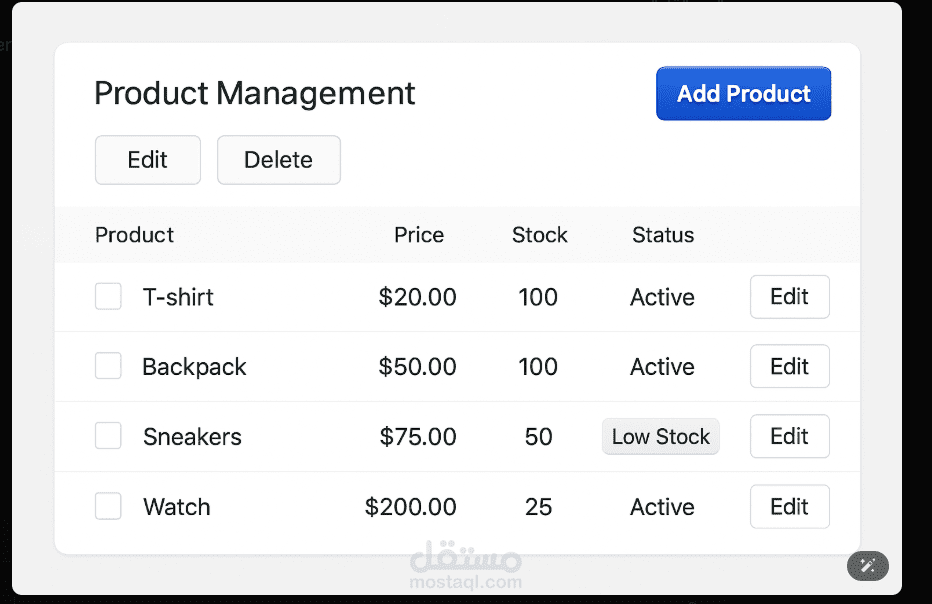Screen dimensions: 932x604
Task: Click Edit on the Watch row
Action: (x=789, y=506)
